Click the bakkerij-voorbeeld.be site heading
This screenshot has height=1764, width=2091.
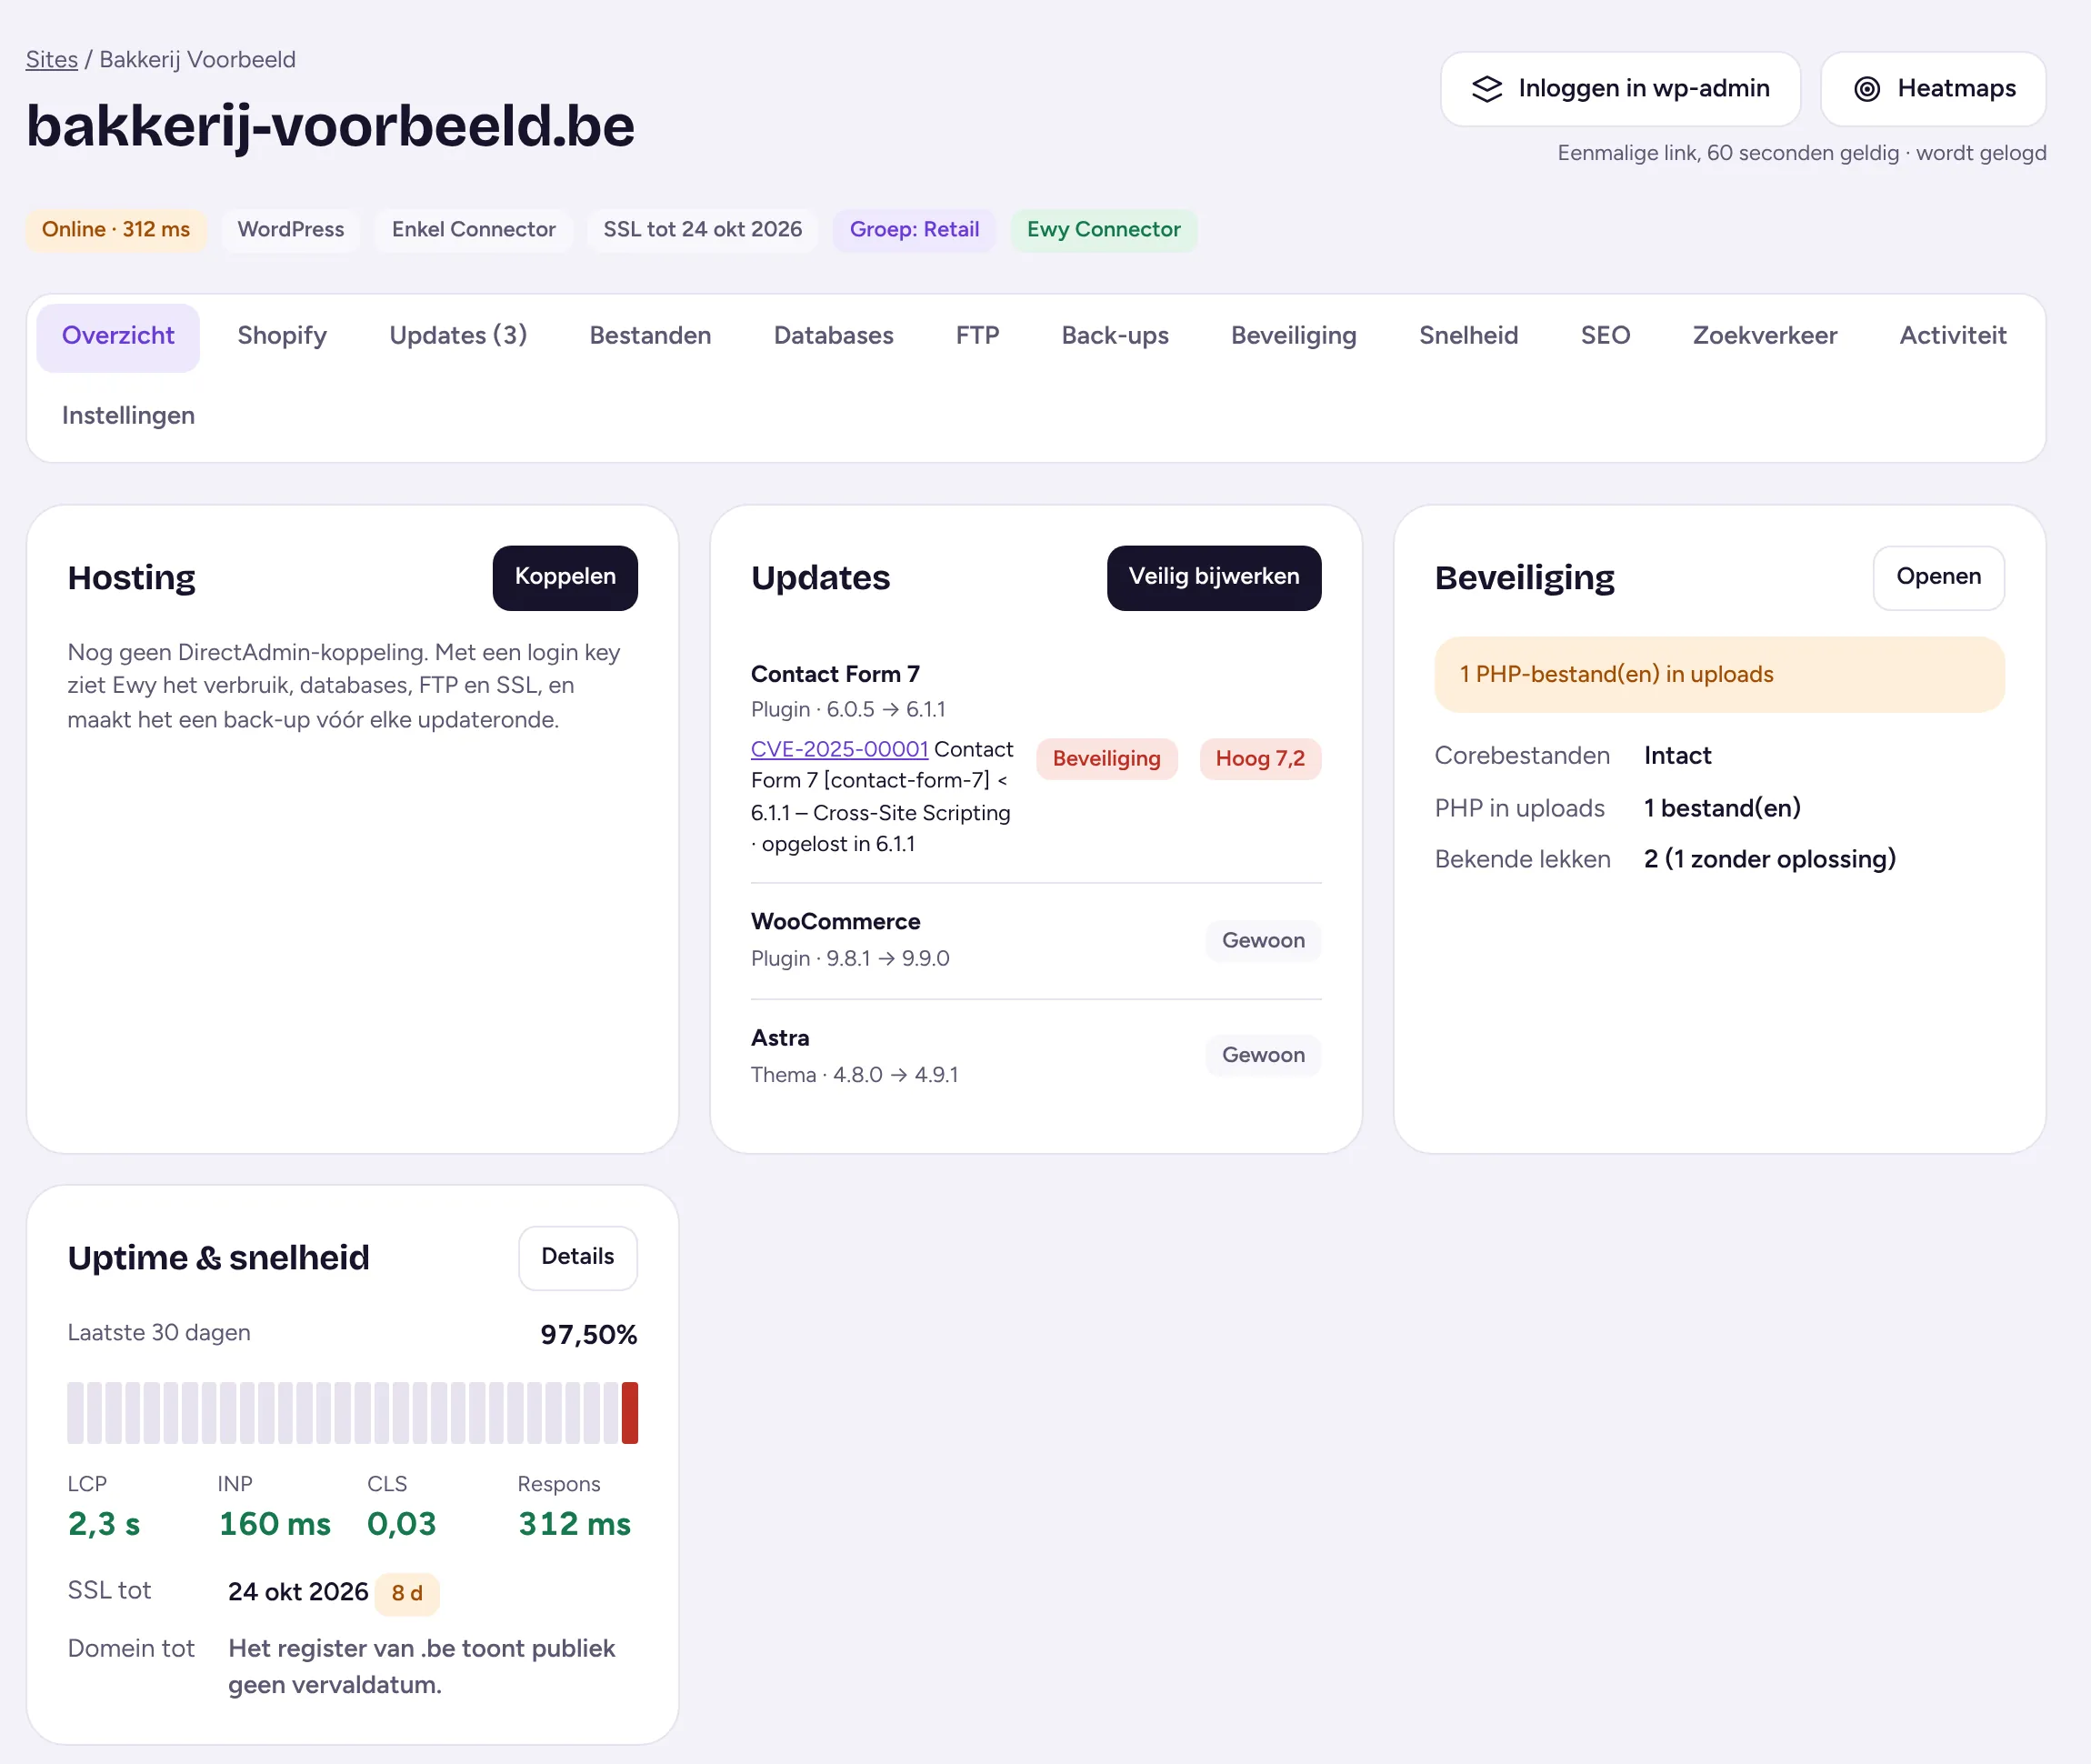(330, 127)
